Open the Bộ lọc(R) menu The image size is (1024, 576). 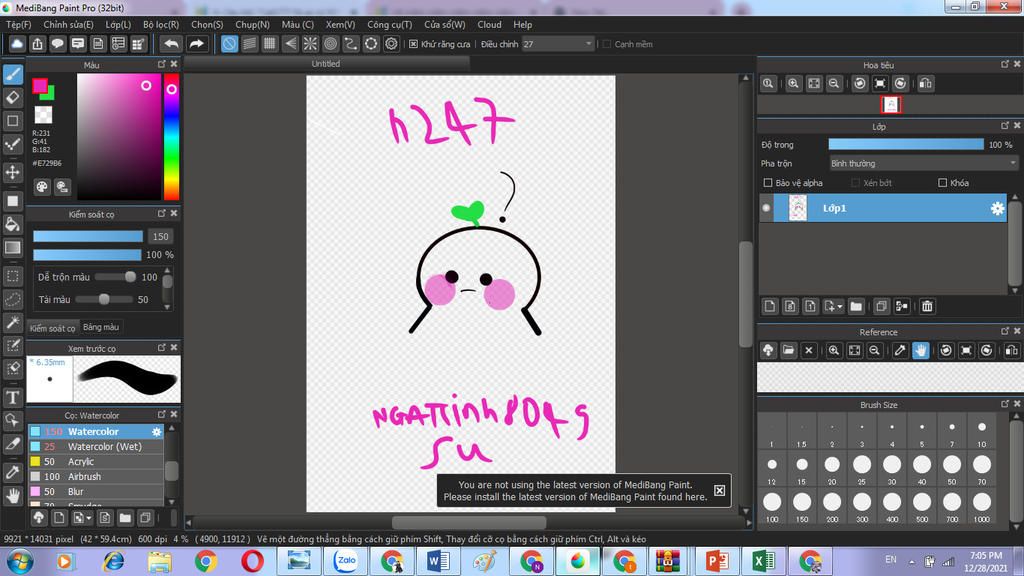(161, 25)
